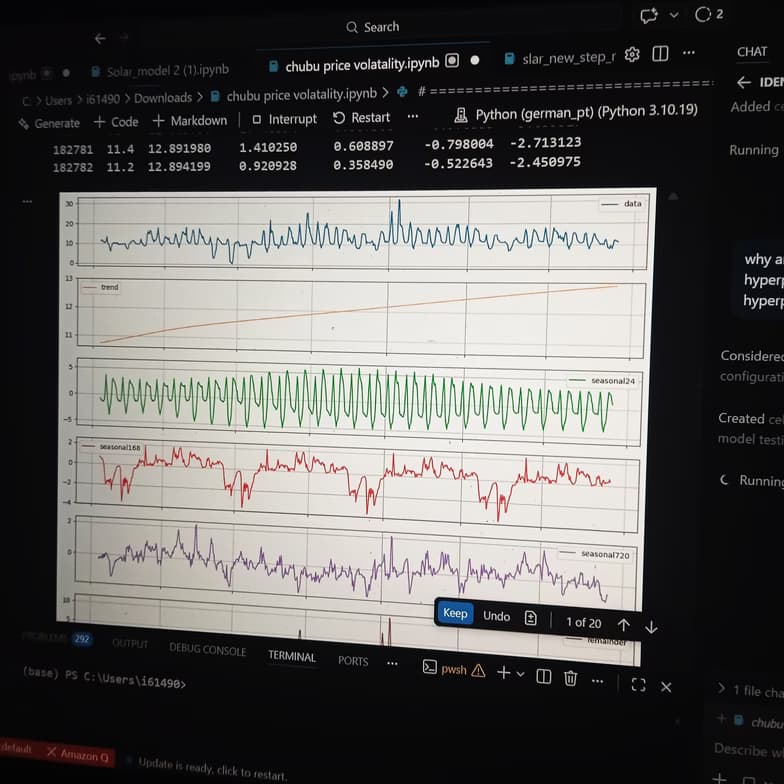Switch to the DEBUG CONSOLE tab

pos(207,649)
